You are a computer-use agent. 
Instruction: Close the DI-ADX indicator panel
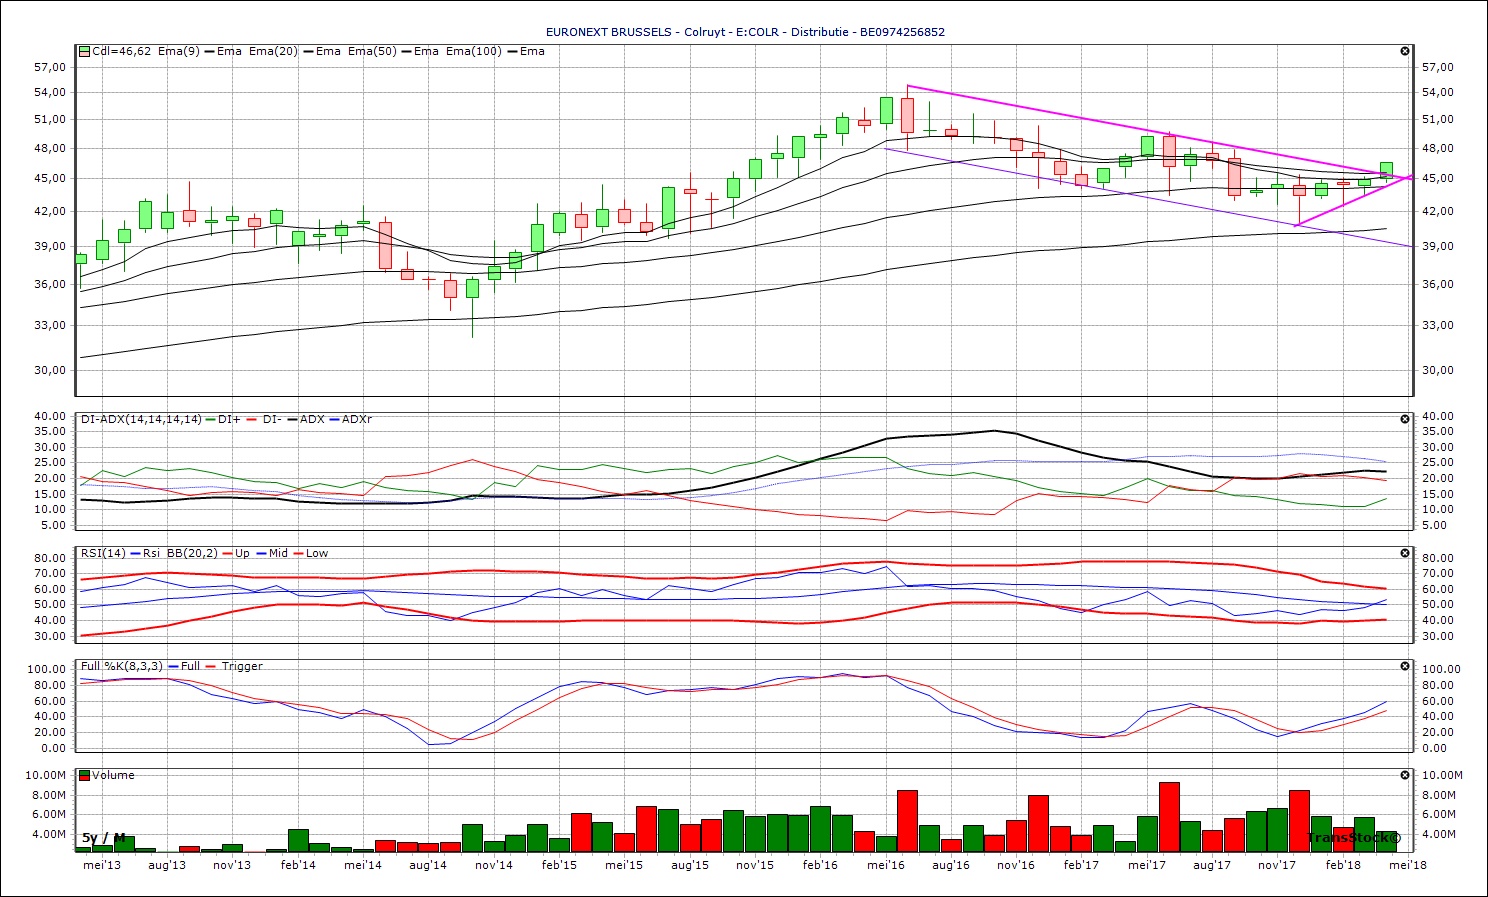coord(1405,420)
